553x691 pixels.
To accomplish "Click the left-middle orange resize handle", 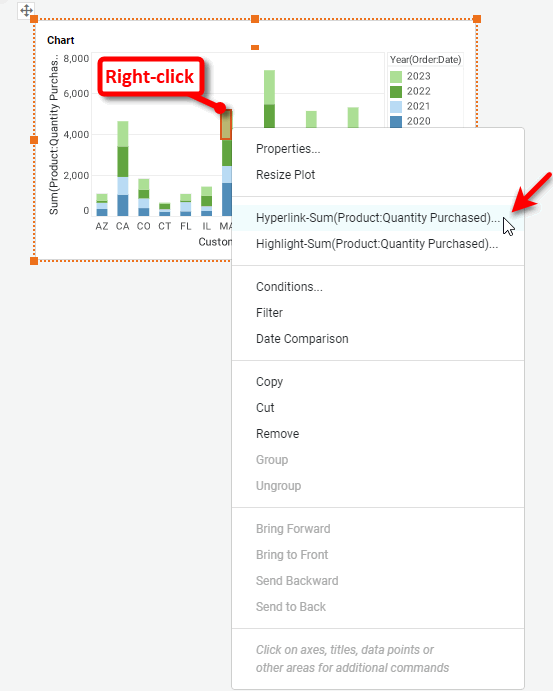I will pyautogui.click(x=34, y=140).
